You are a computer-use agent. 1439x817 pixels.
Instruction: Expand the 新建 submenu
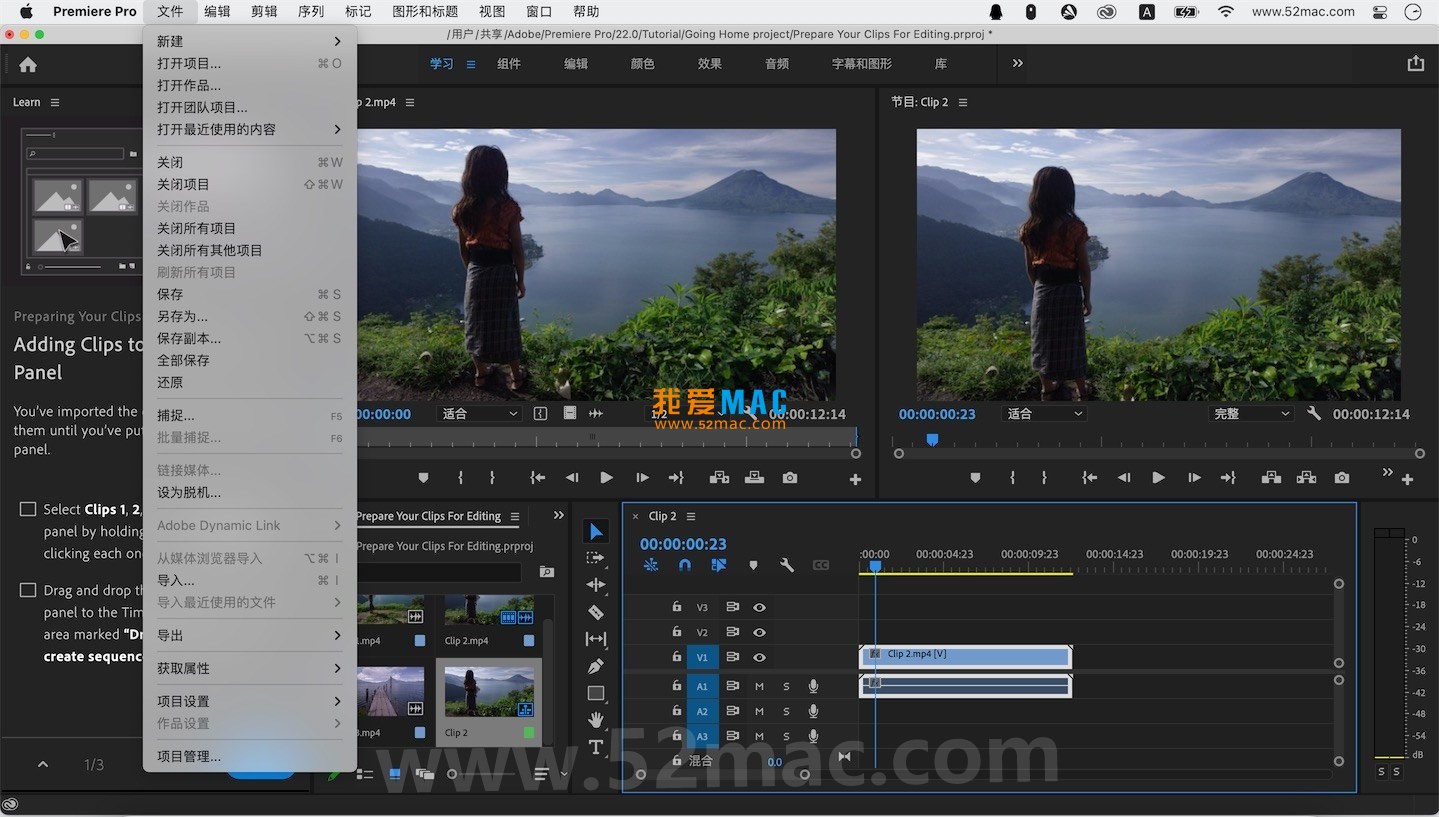click(x=250, y=41)
